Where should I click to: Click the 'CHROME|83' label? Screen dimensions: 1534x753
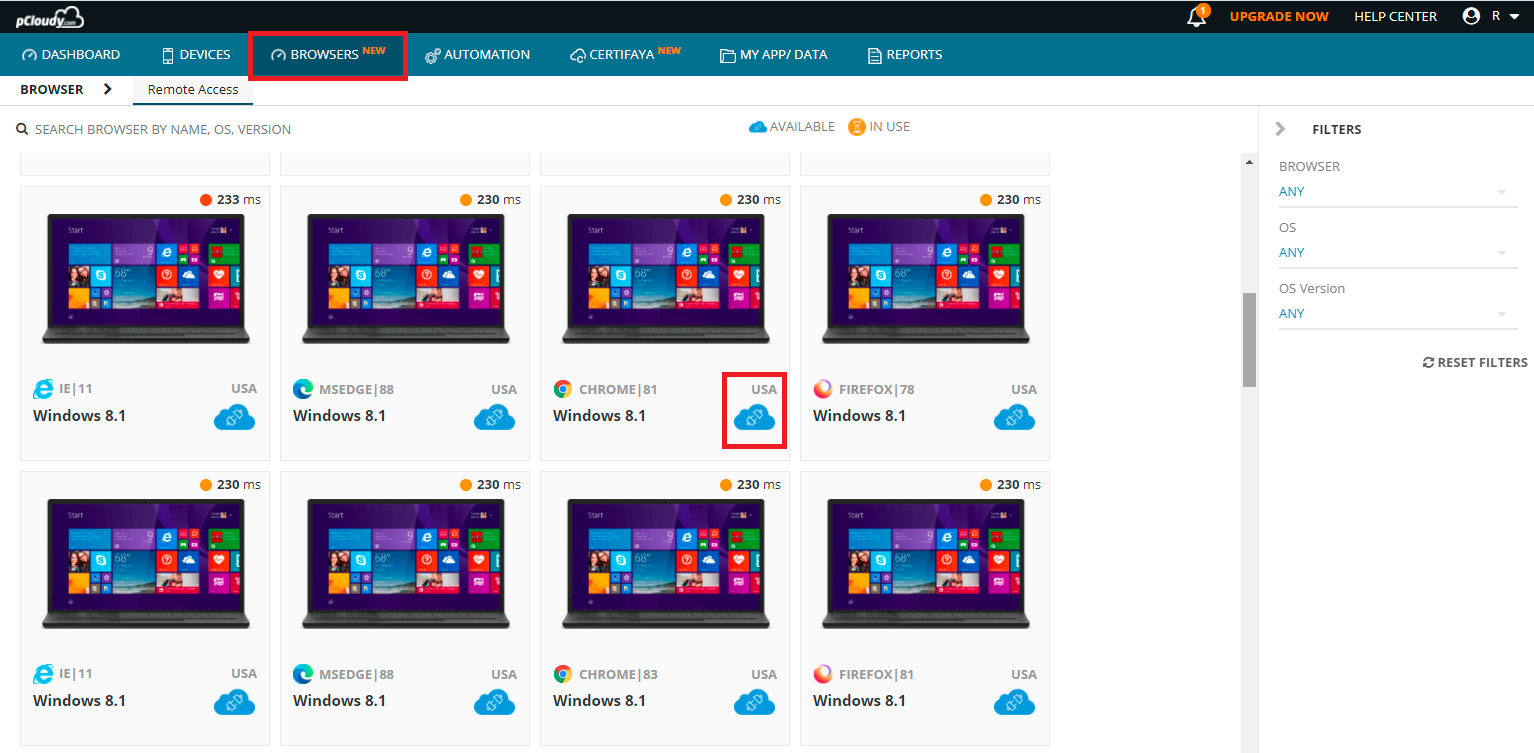tap(618, 675)
